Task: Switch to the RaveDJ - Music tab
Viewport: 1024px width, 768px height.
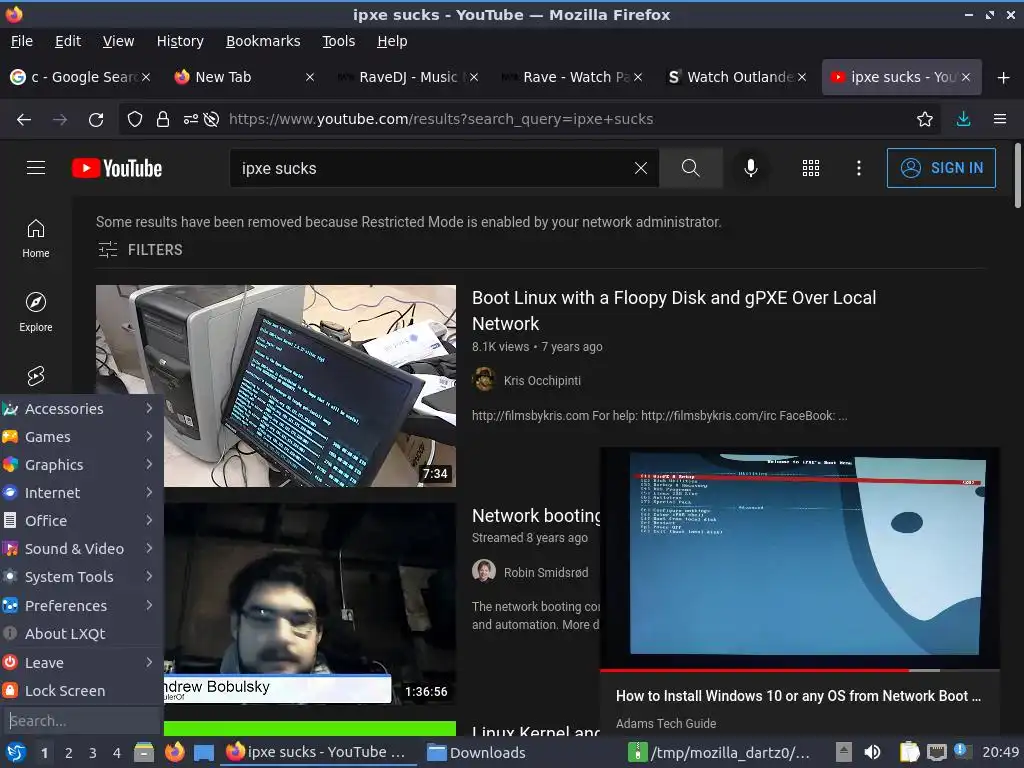Action: click(408, 78)
